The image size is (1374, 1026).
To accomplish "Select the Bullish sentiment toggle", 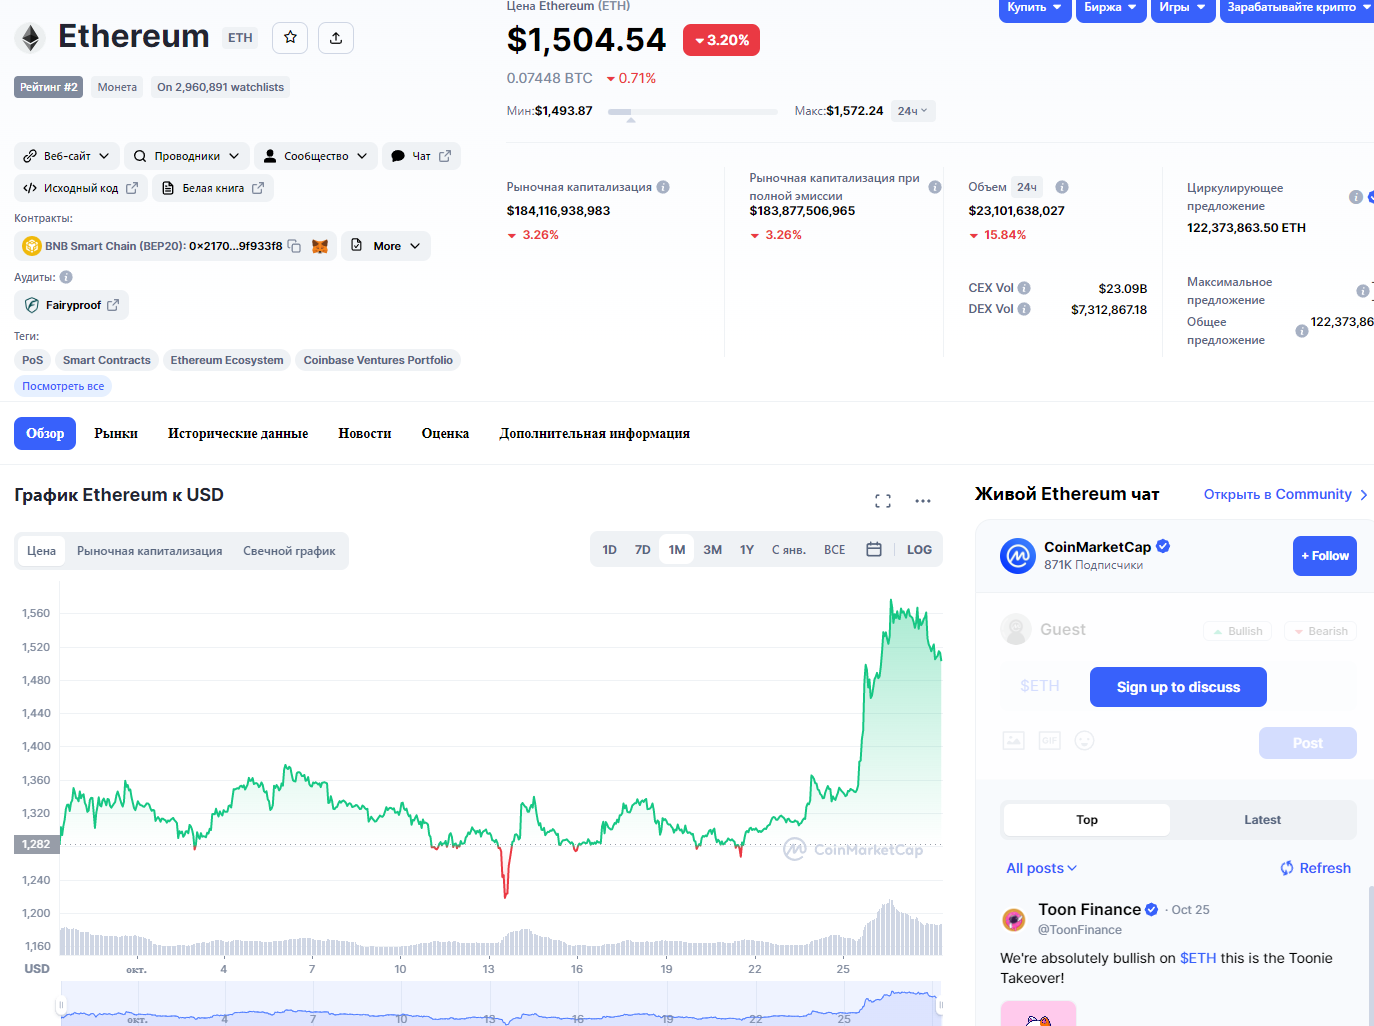I will (1237, 631).
